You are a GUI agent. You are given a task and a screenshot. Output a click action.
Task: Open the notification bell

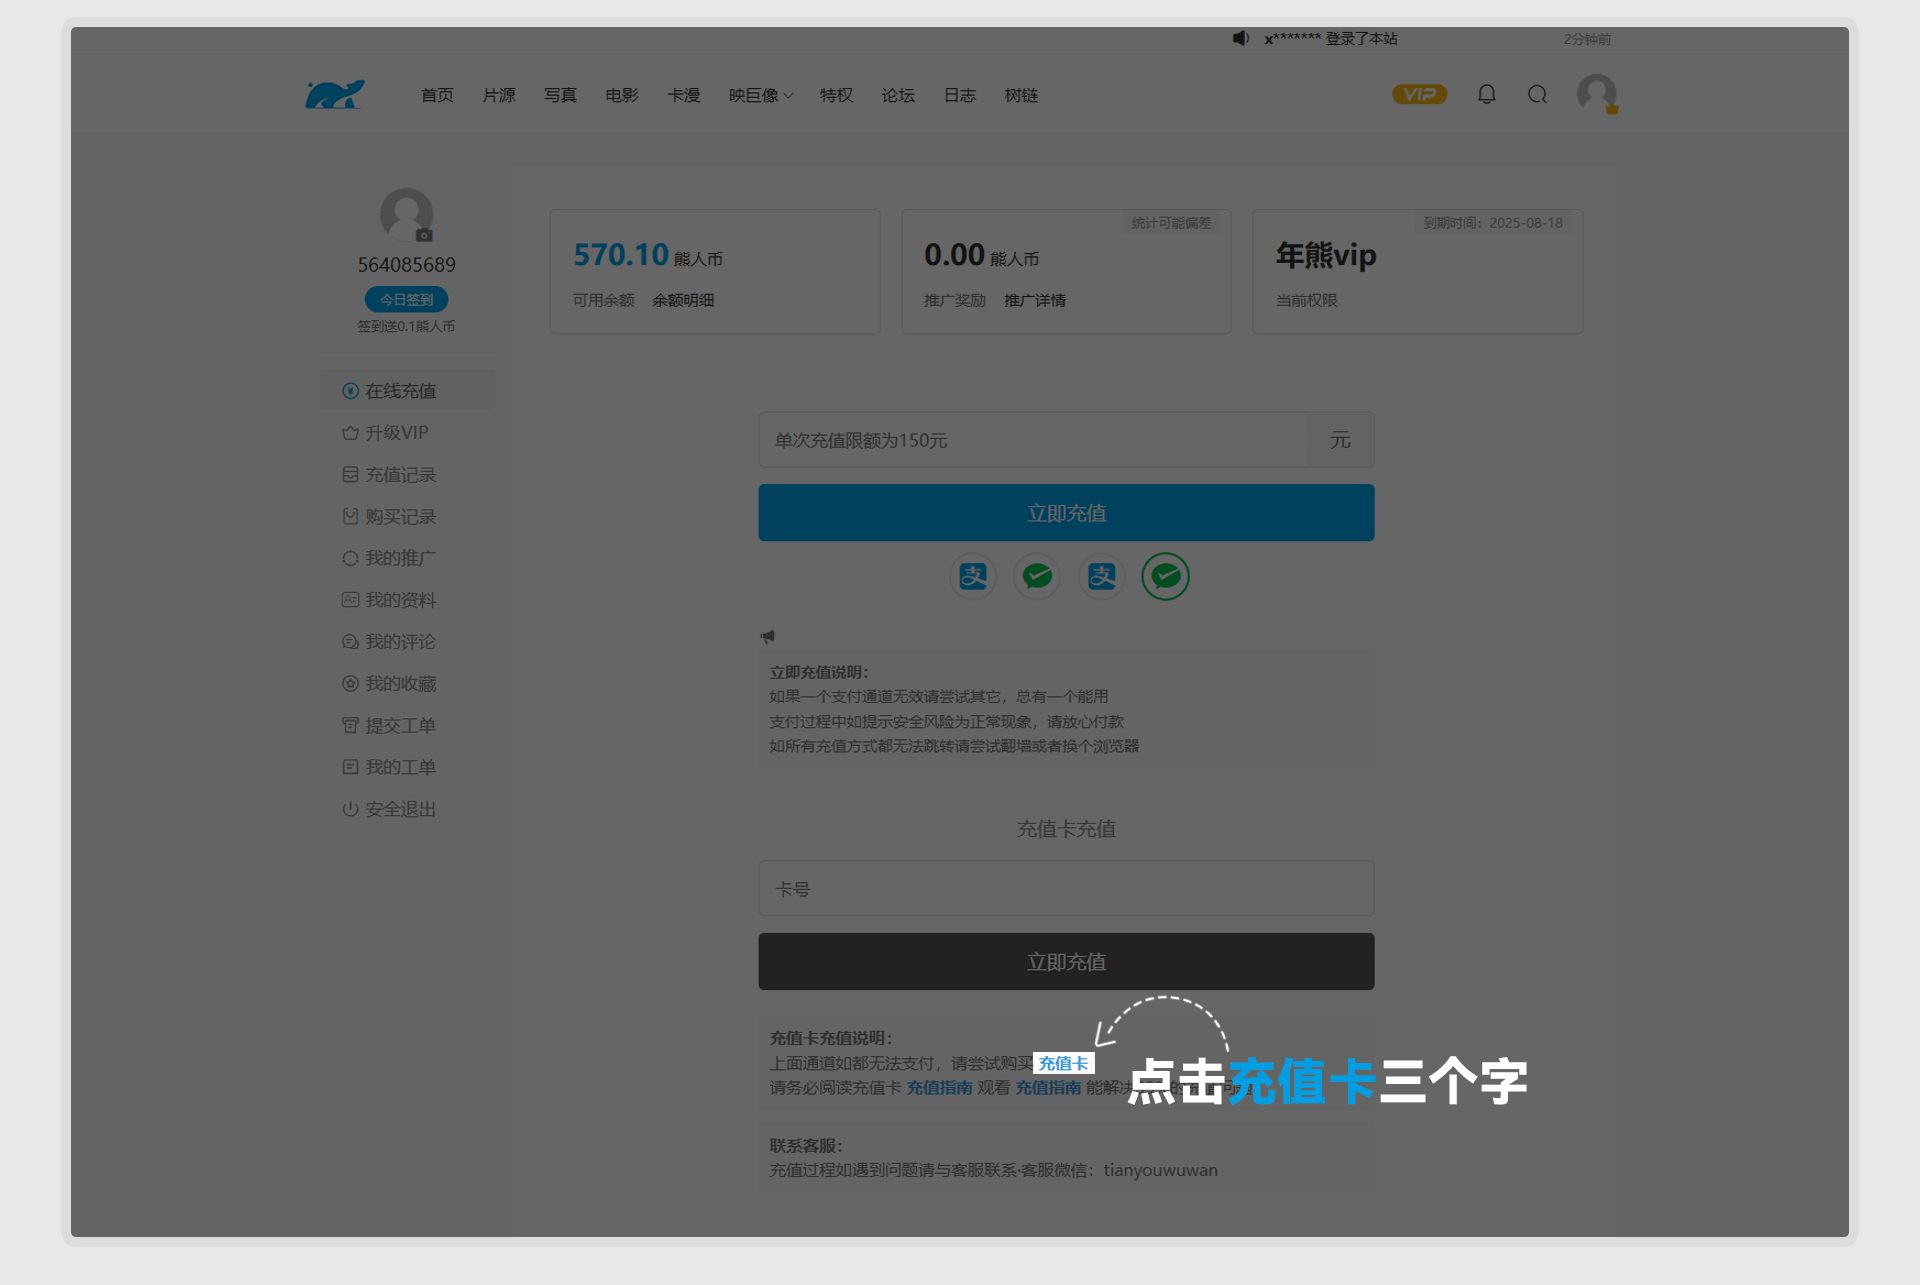click(1487, 94)
